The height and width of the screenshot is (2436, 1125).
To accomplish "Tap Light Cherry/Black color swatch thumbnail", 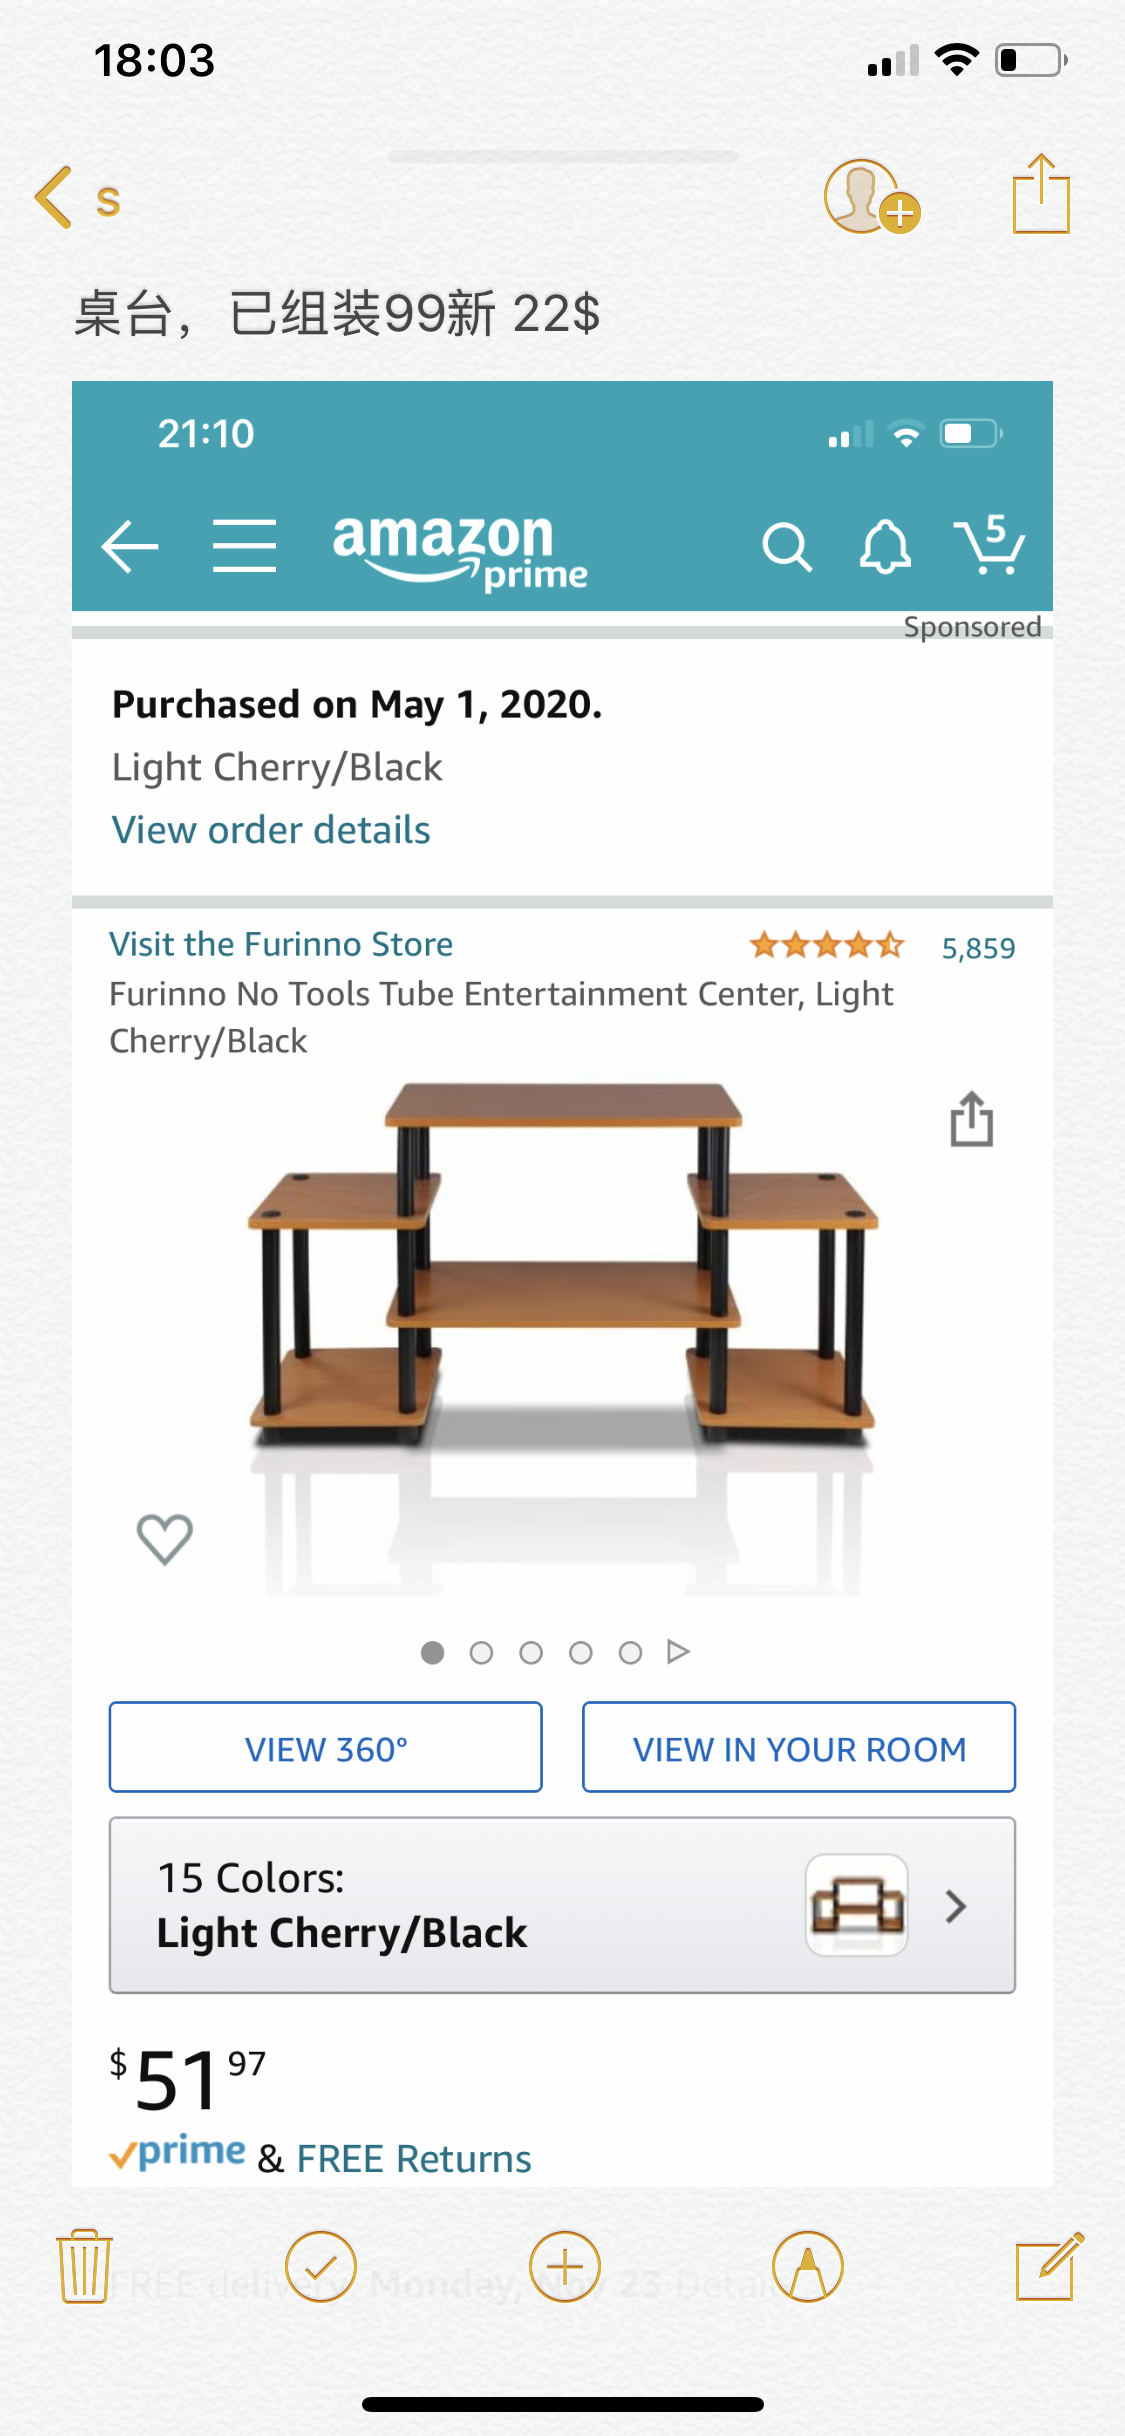I will coord(857,1905).
